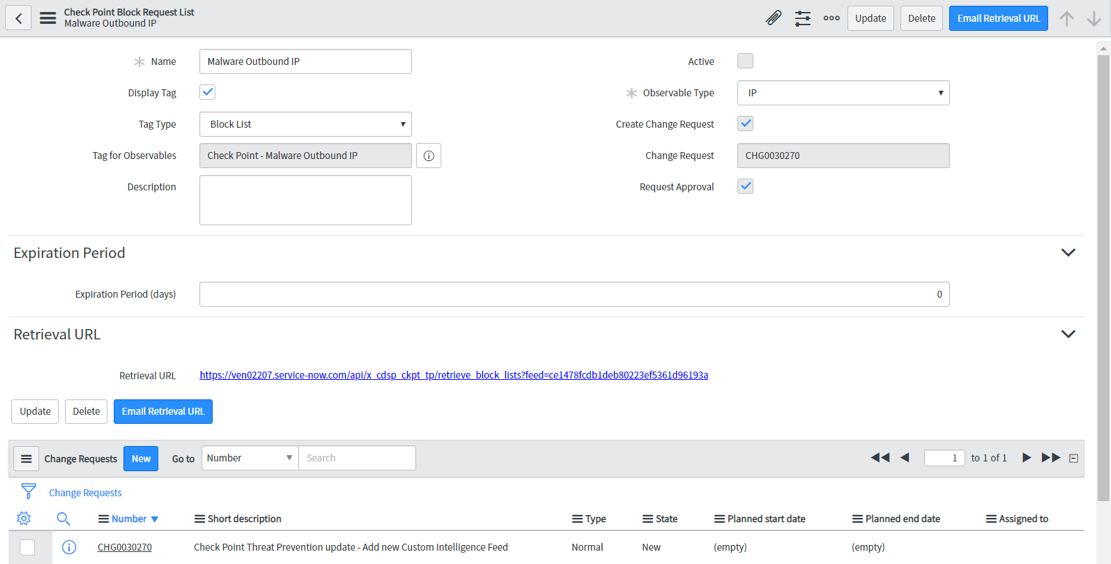The width and height of the screenshot is (1111, 564).
Task: Open the Observable Type dropdown
Action: click(x=843, y=93)
